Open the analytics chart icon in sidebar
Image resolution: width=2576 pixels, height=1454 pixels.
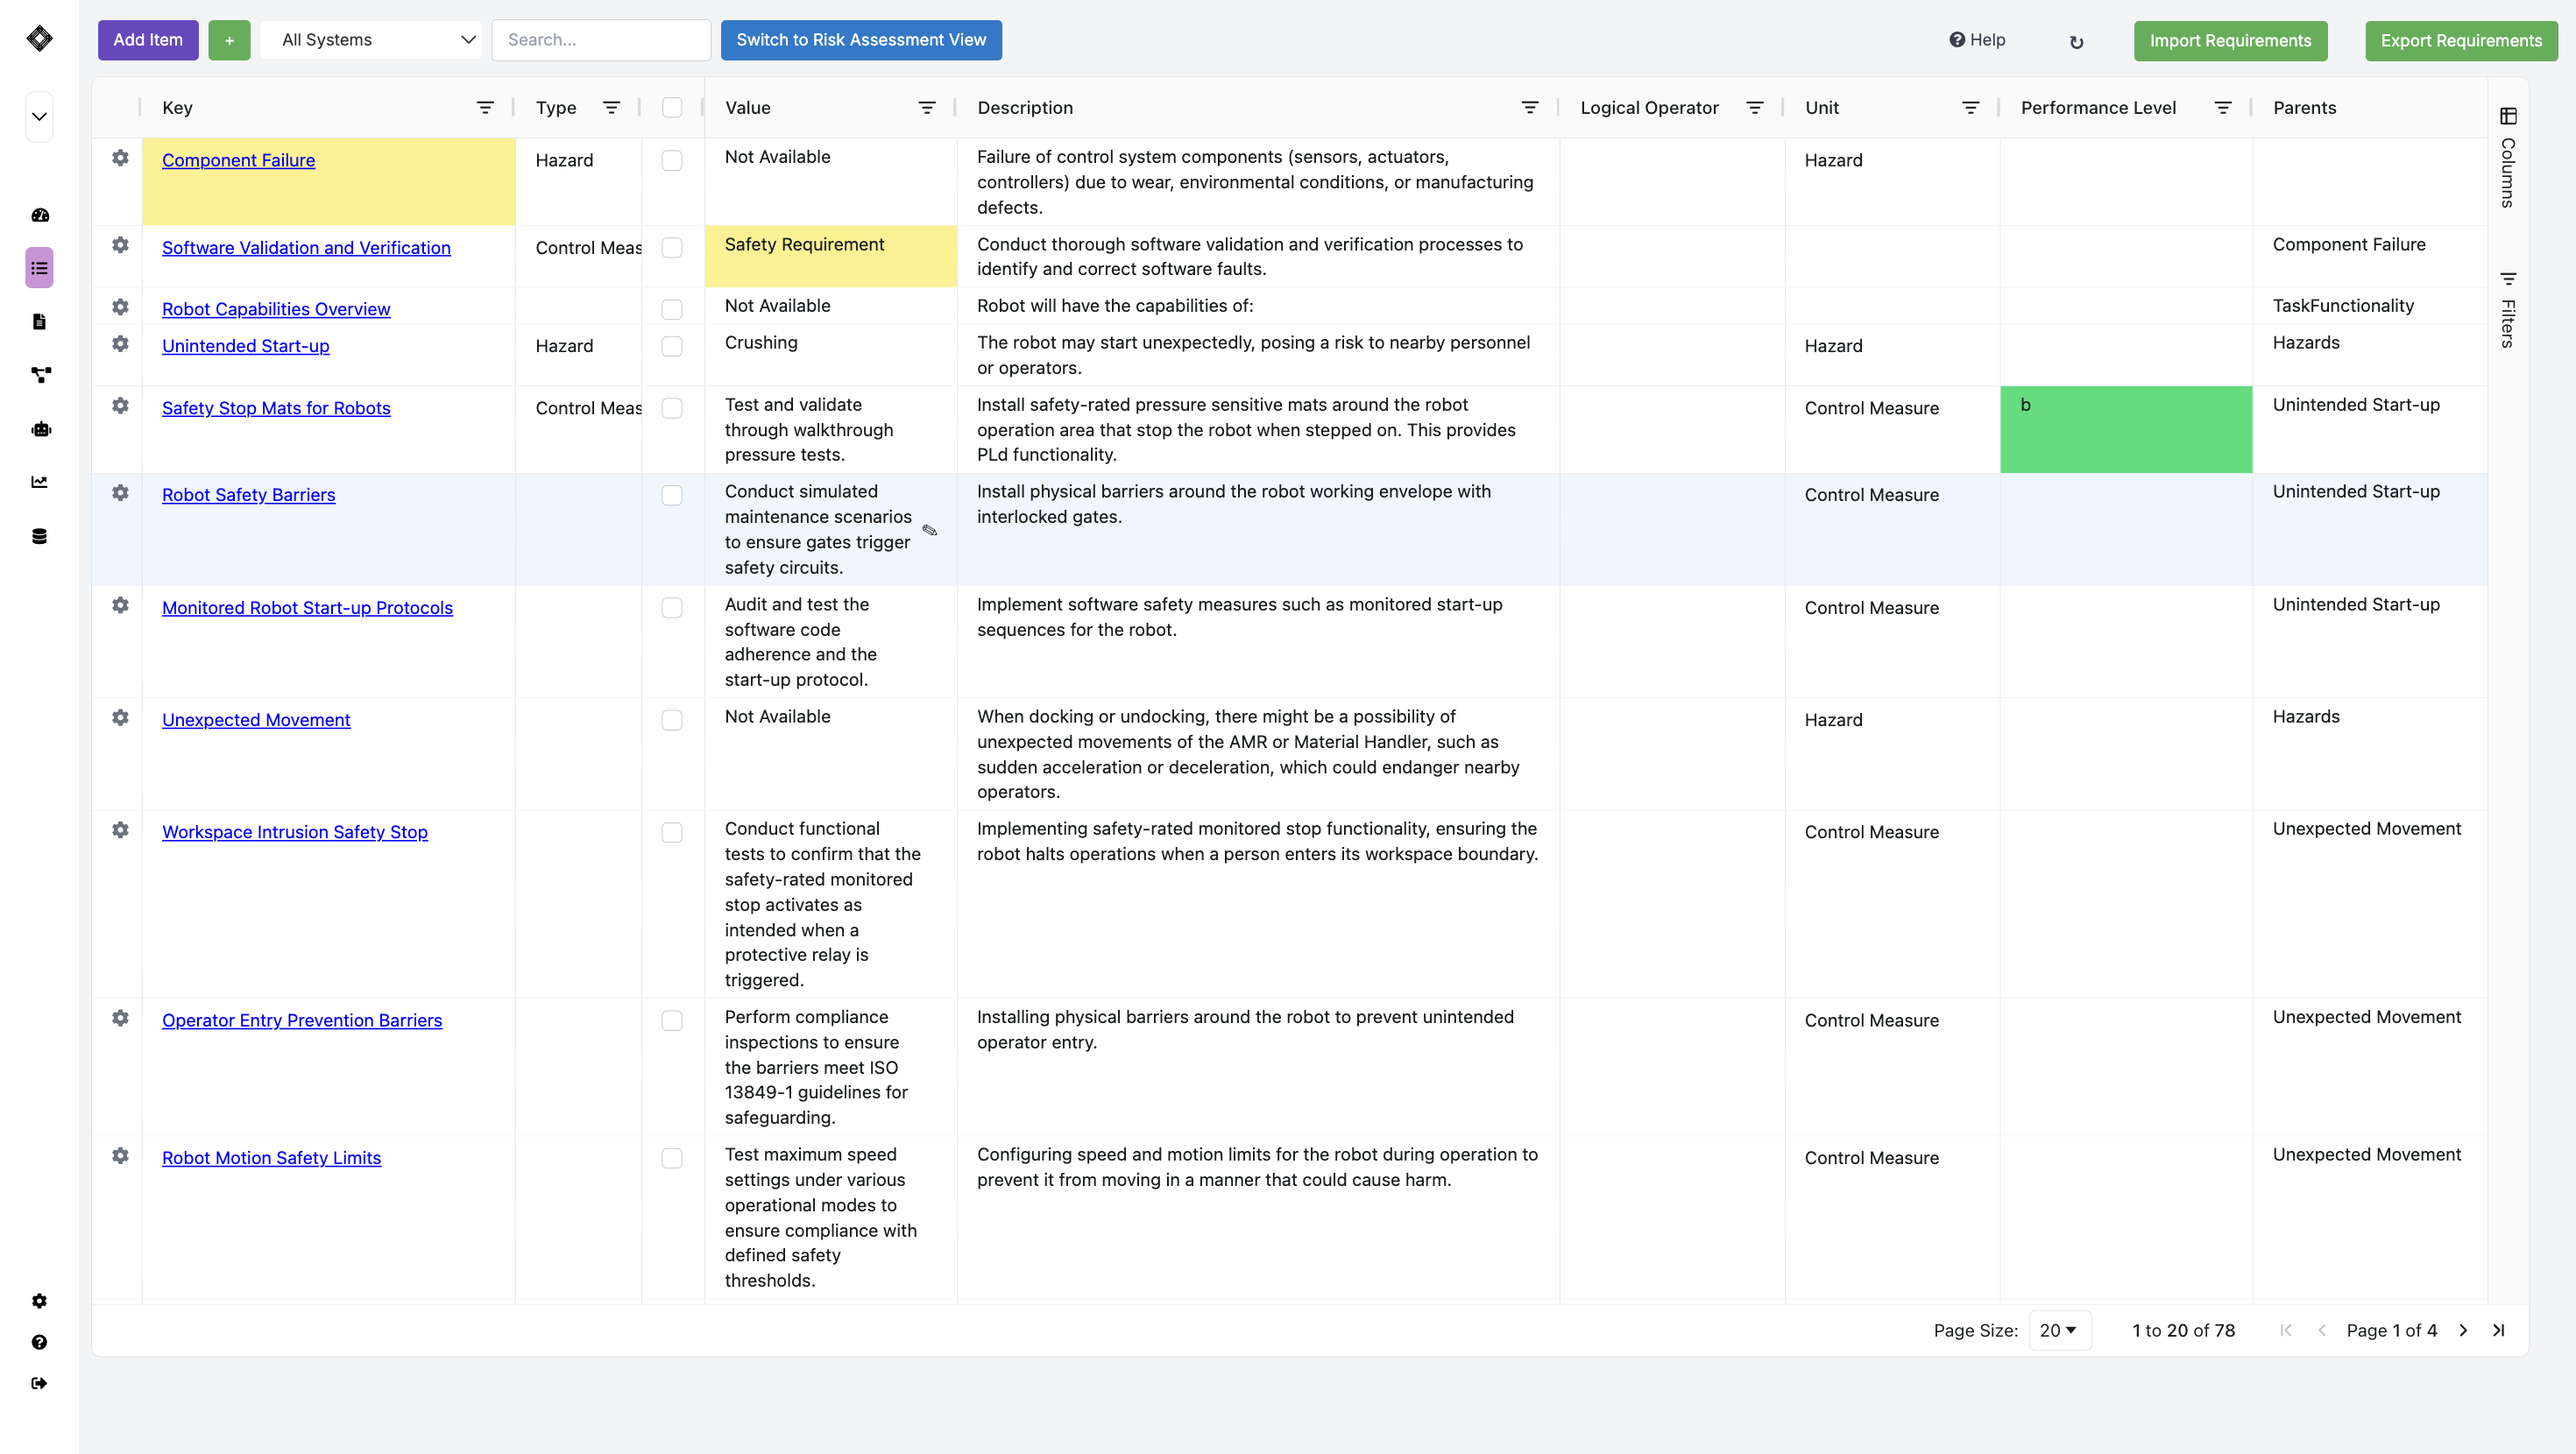click(40, 482)
